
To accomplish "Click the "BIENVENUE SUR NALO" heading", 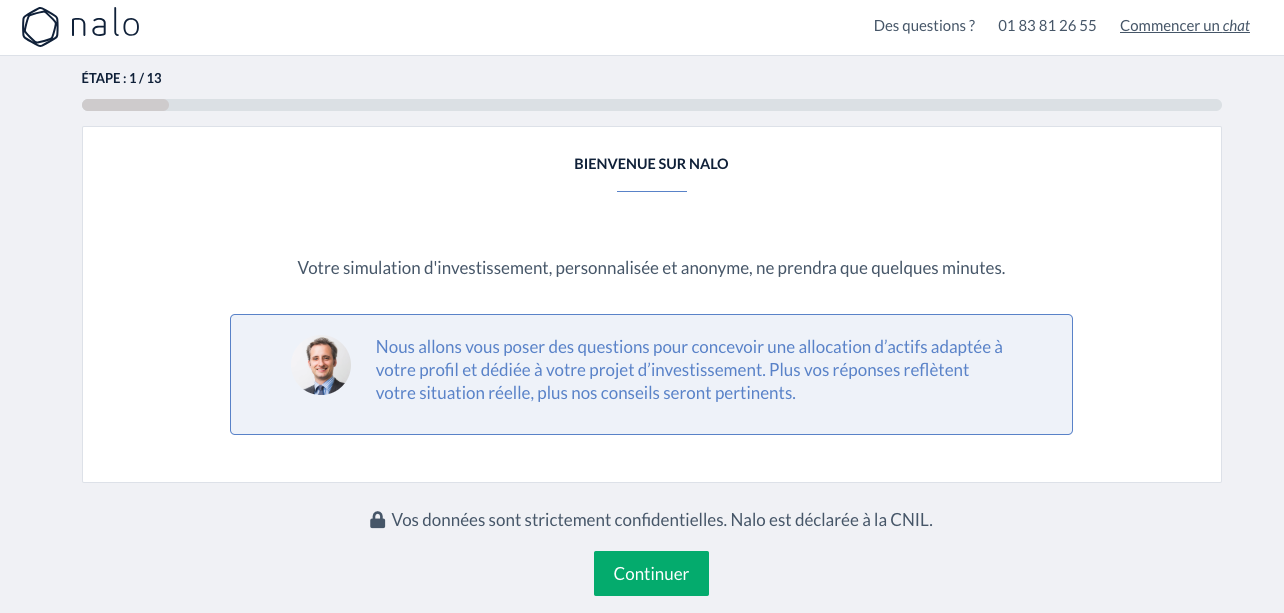I will (651, 164).
